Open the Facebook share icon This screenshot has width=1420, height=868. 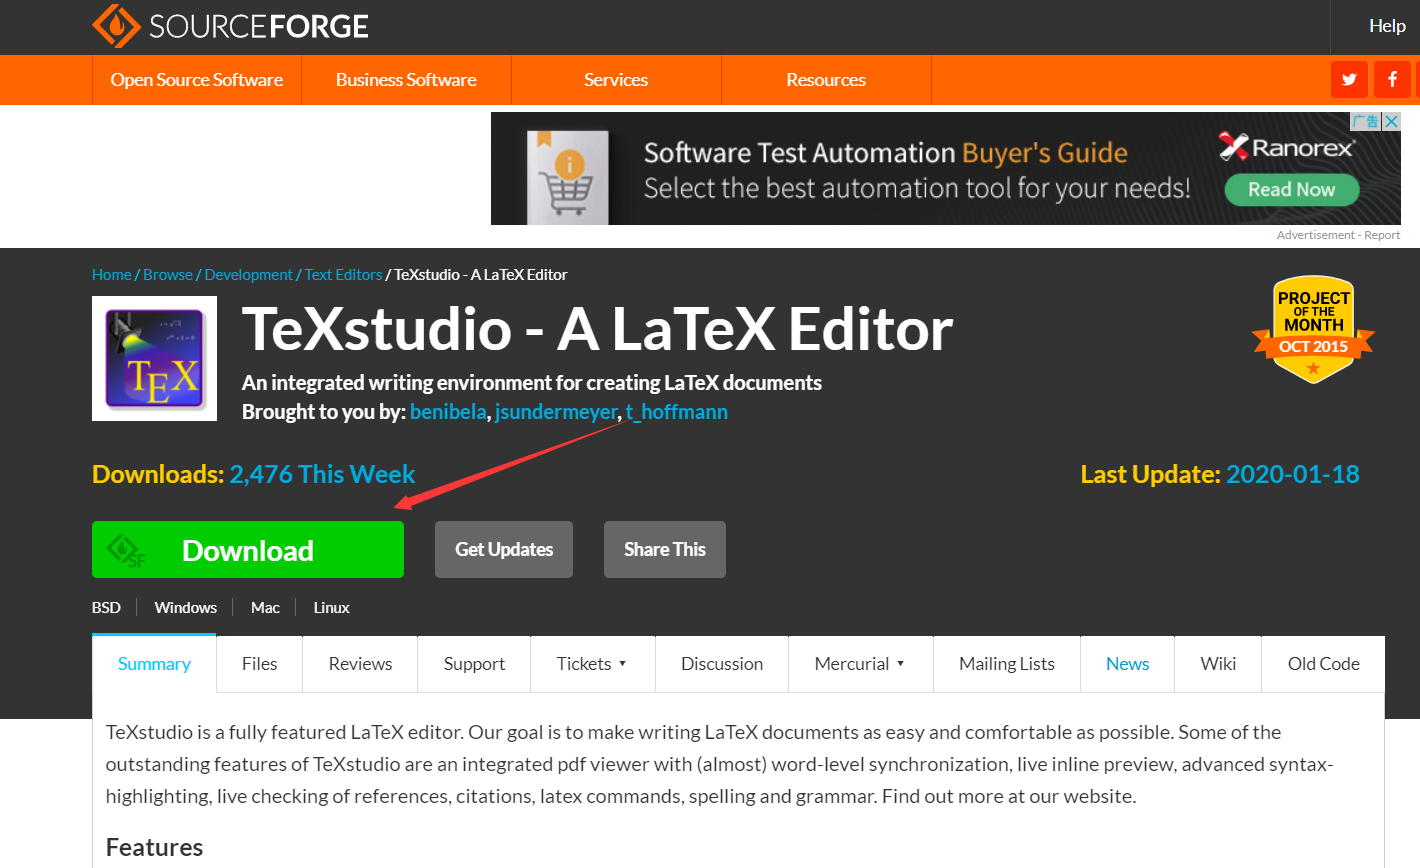pos(1391,79)
